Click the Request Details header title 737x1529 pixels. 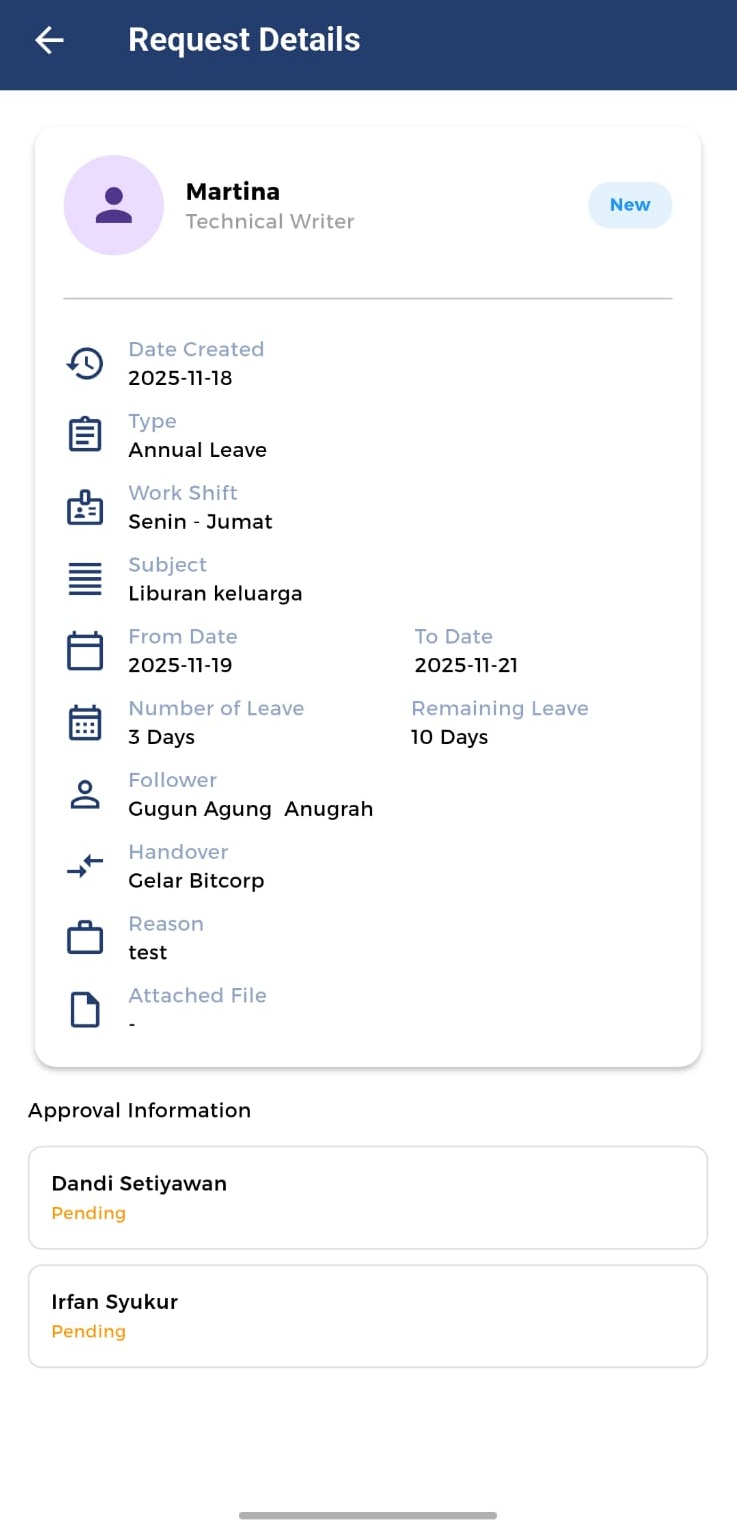244,40
